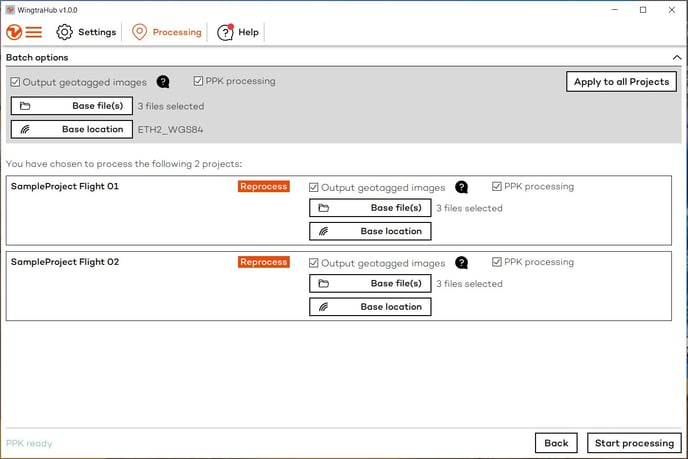Click help bubble beside batch Output geotagged images

[x=163, y=82]
